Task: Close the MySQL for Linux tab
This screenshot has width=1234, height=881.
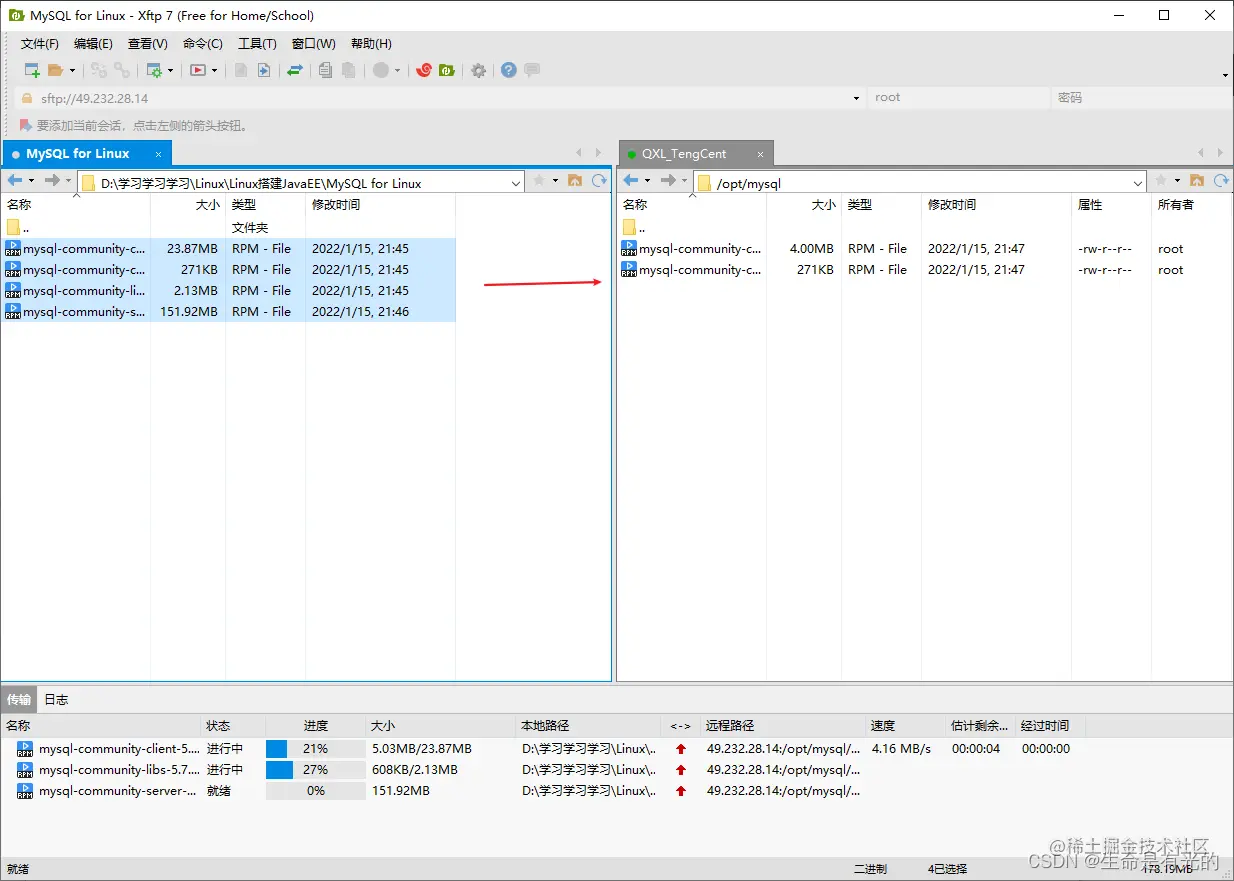Action: 159,154
